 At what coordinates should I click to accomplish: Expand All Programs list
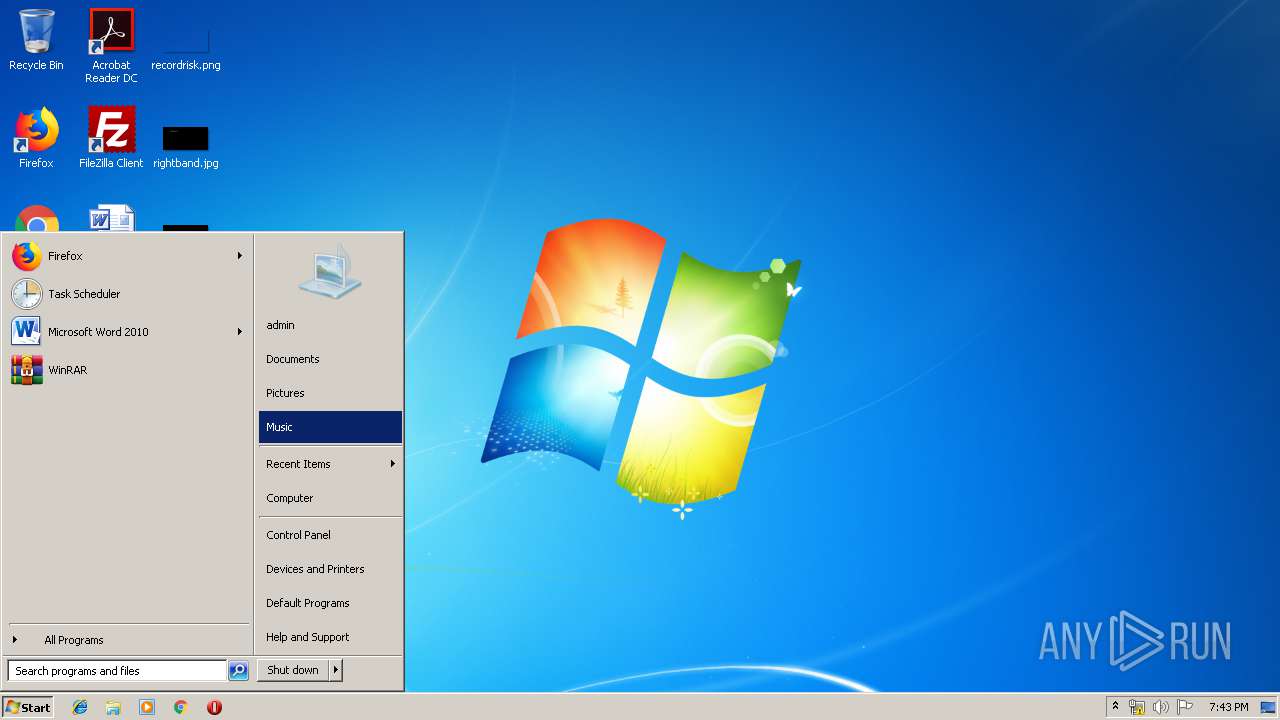(x=127, y=640)
